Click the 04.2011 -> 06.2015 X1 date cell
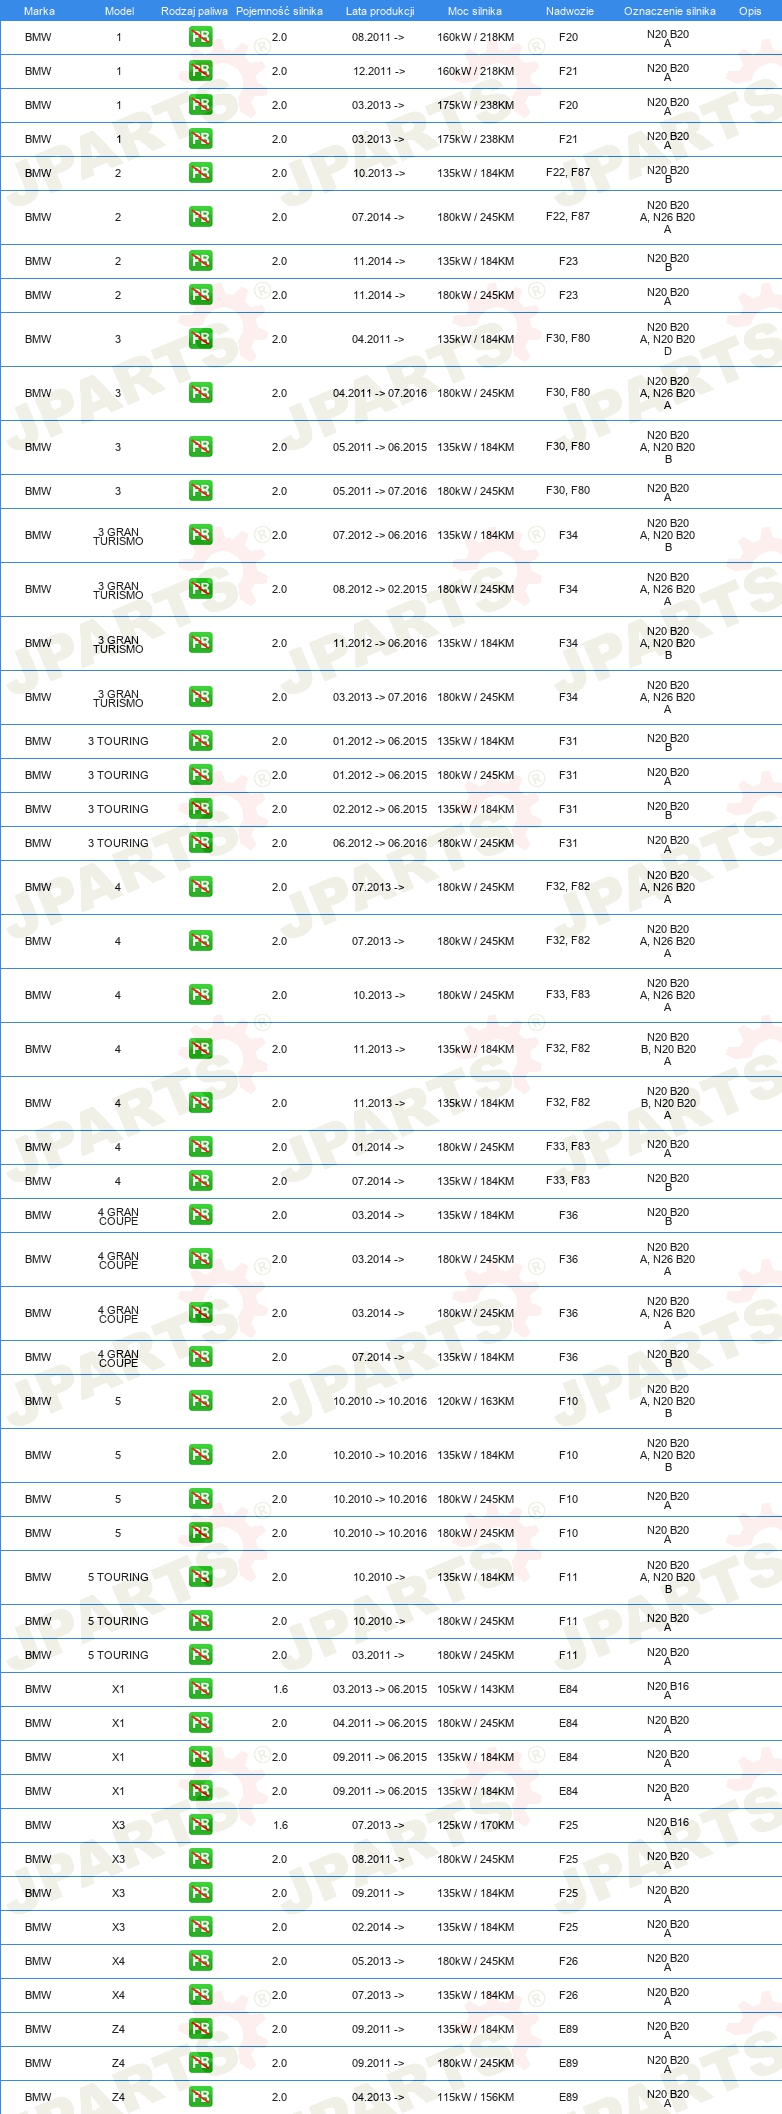The height and width of the screenshot is (2114, 782). point(379,1723)
